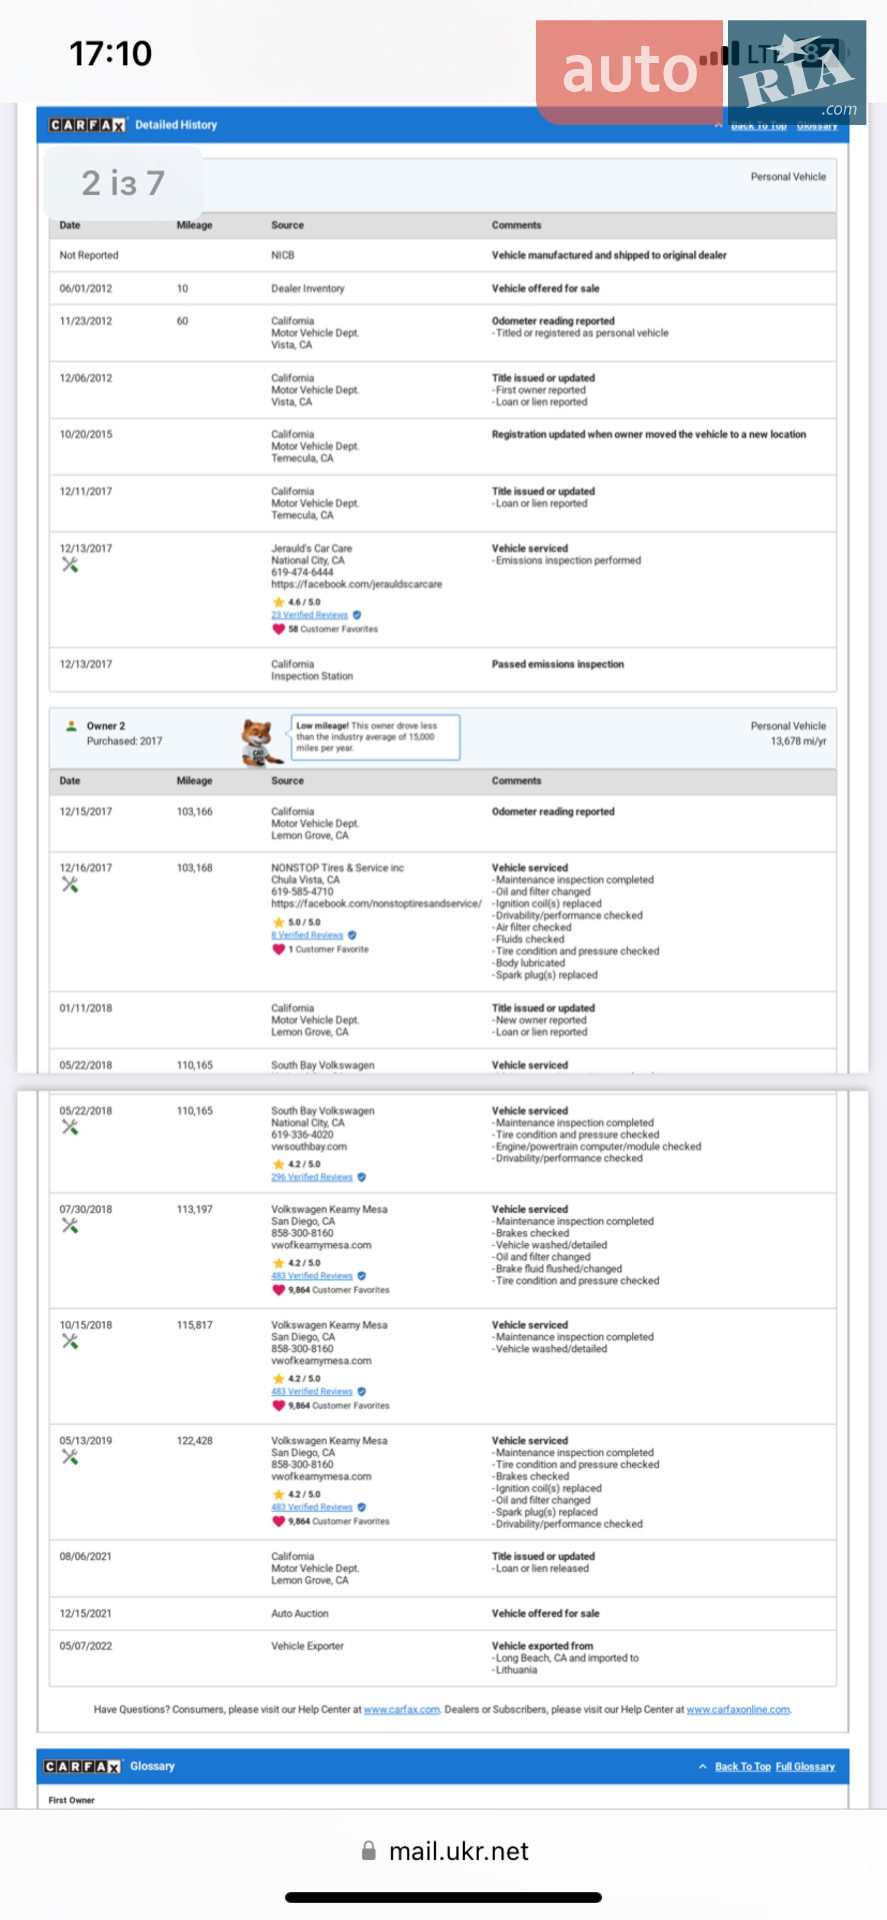Screen dimensions: 887x1920
Task: Open the 23 Verified Reviews link
Action: click(310, 615)
